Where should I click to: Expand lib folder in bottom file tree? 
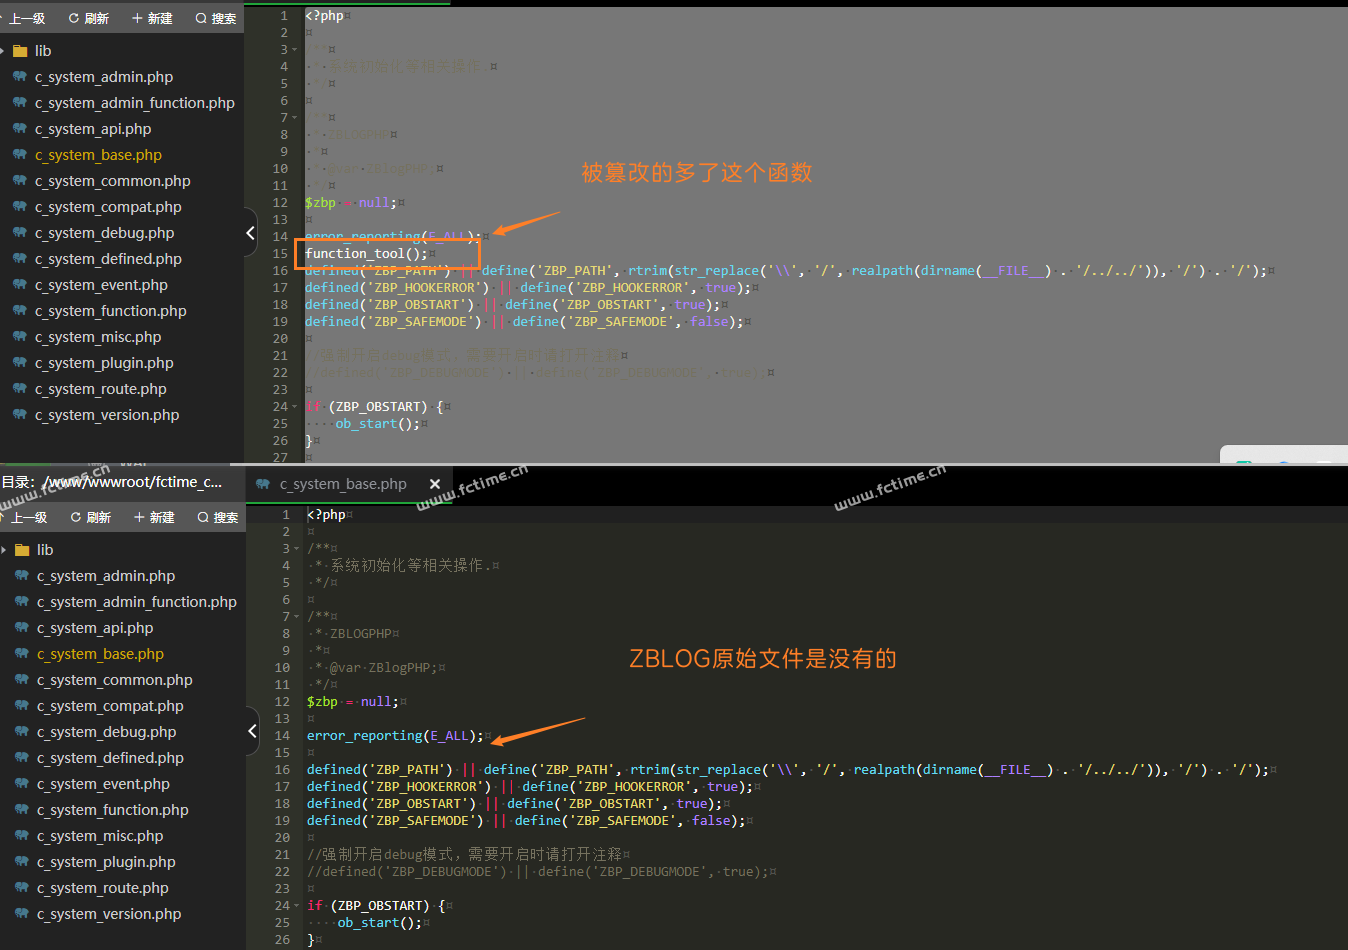coord(4,550)
